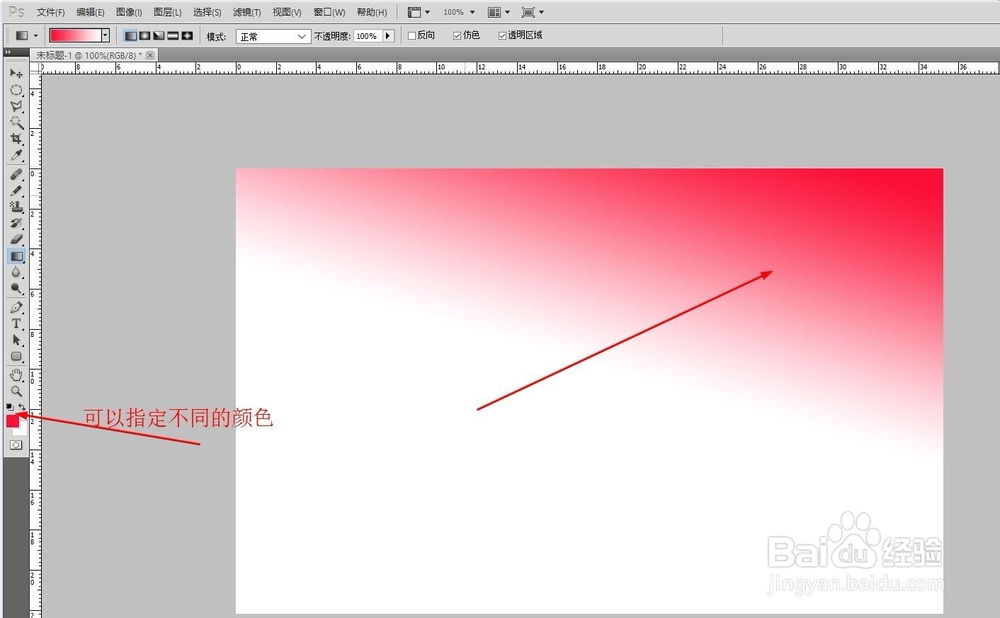Switch to the 未标题-1 document tab
Image resolution: width=1000 pixels, height=618 pixels.
(88, 55)
